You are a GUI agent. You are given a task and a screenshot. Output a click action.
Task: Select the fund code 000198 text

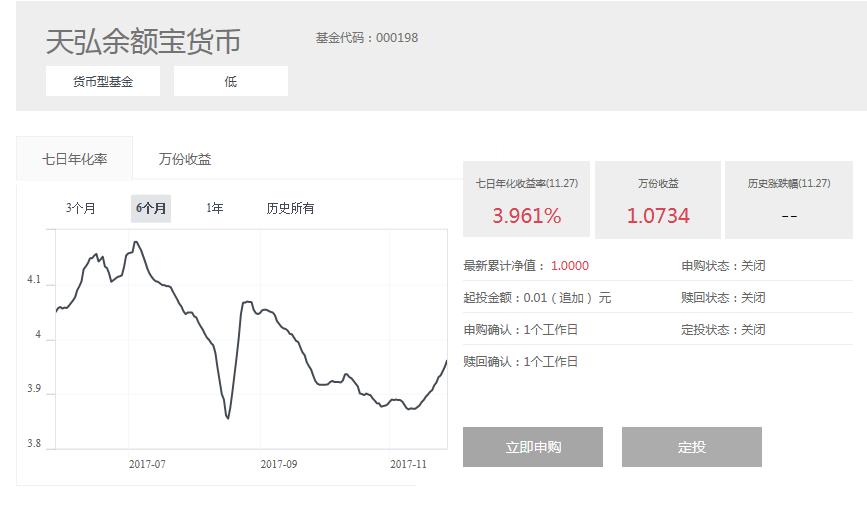[397, 38]
